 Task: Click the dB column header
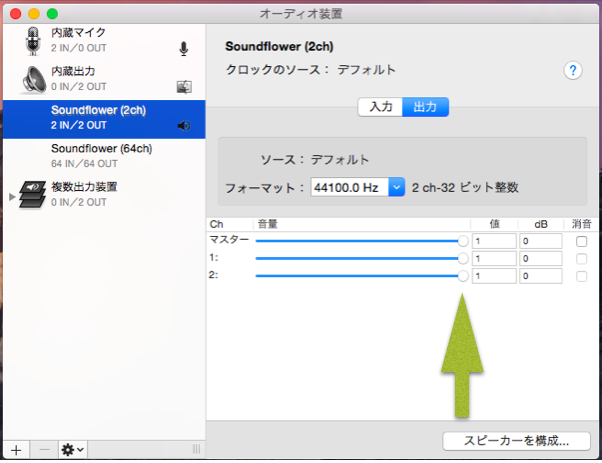pos(541,224)
